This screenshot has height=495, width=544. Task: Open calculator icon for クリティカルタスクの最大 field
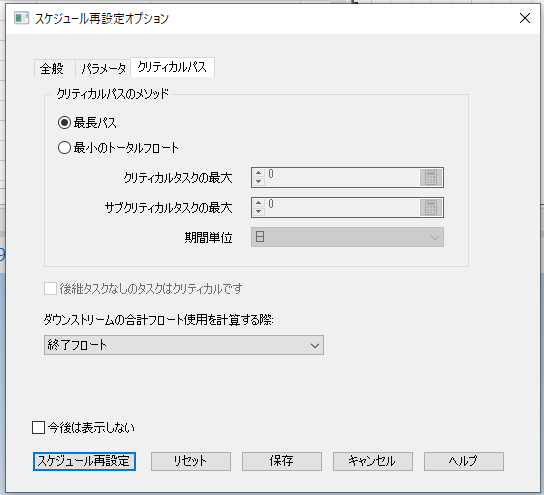click(431, 178)
